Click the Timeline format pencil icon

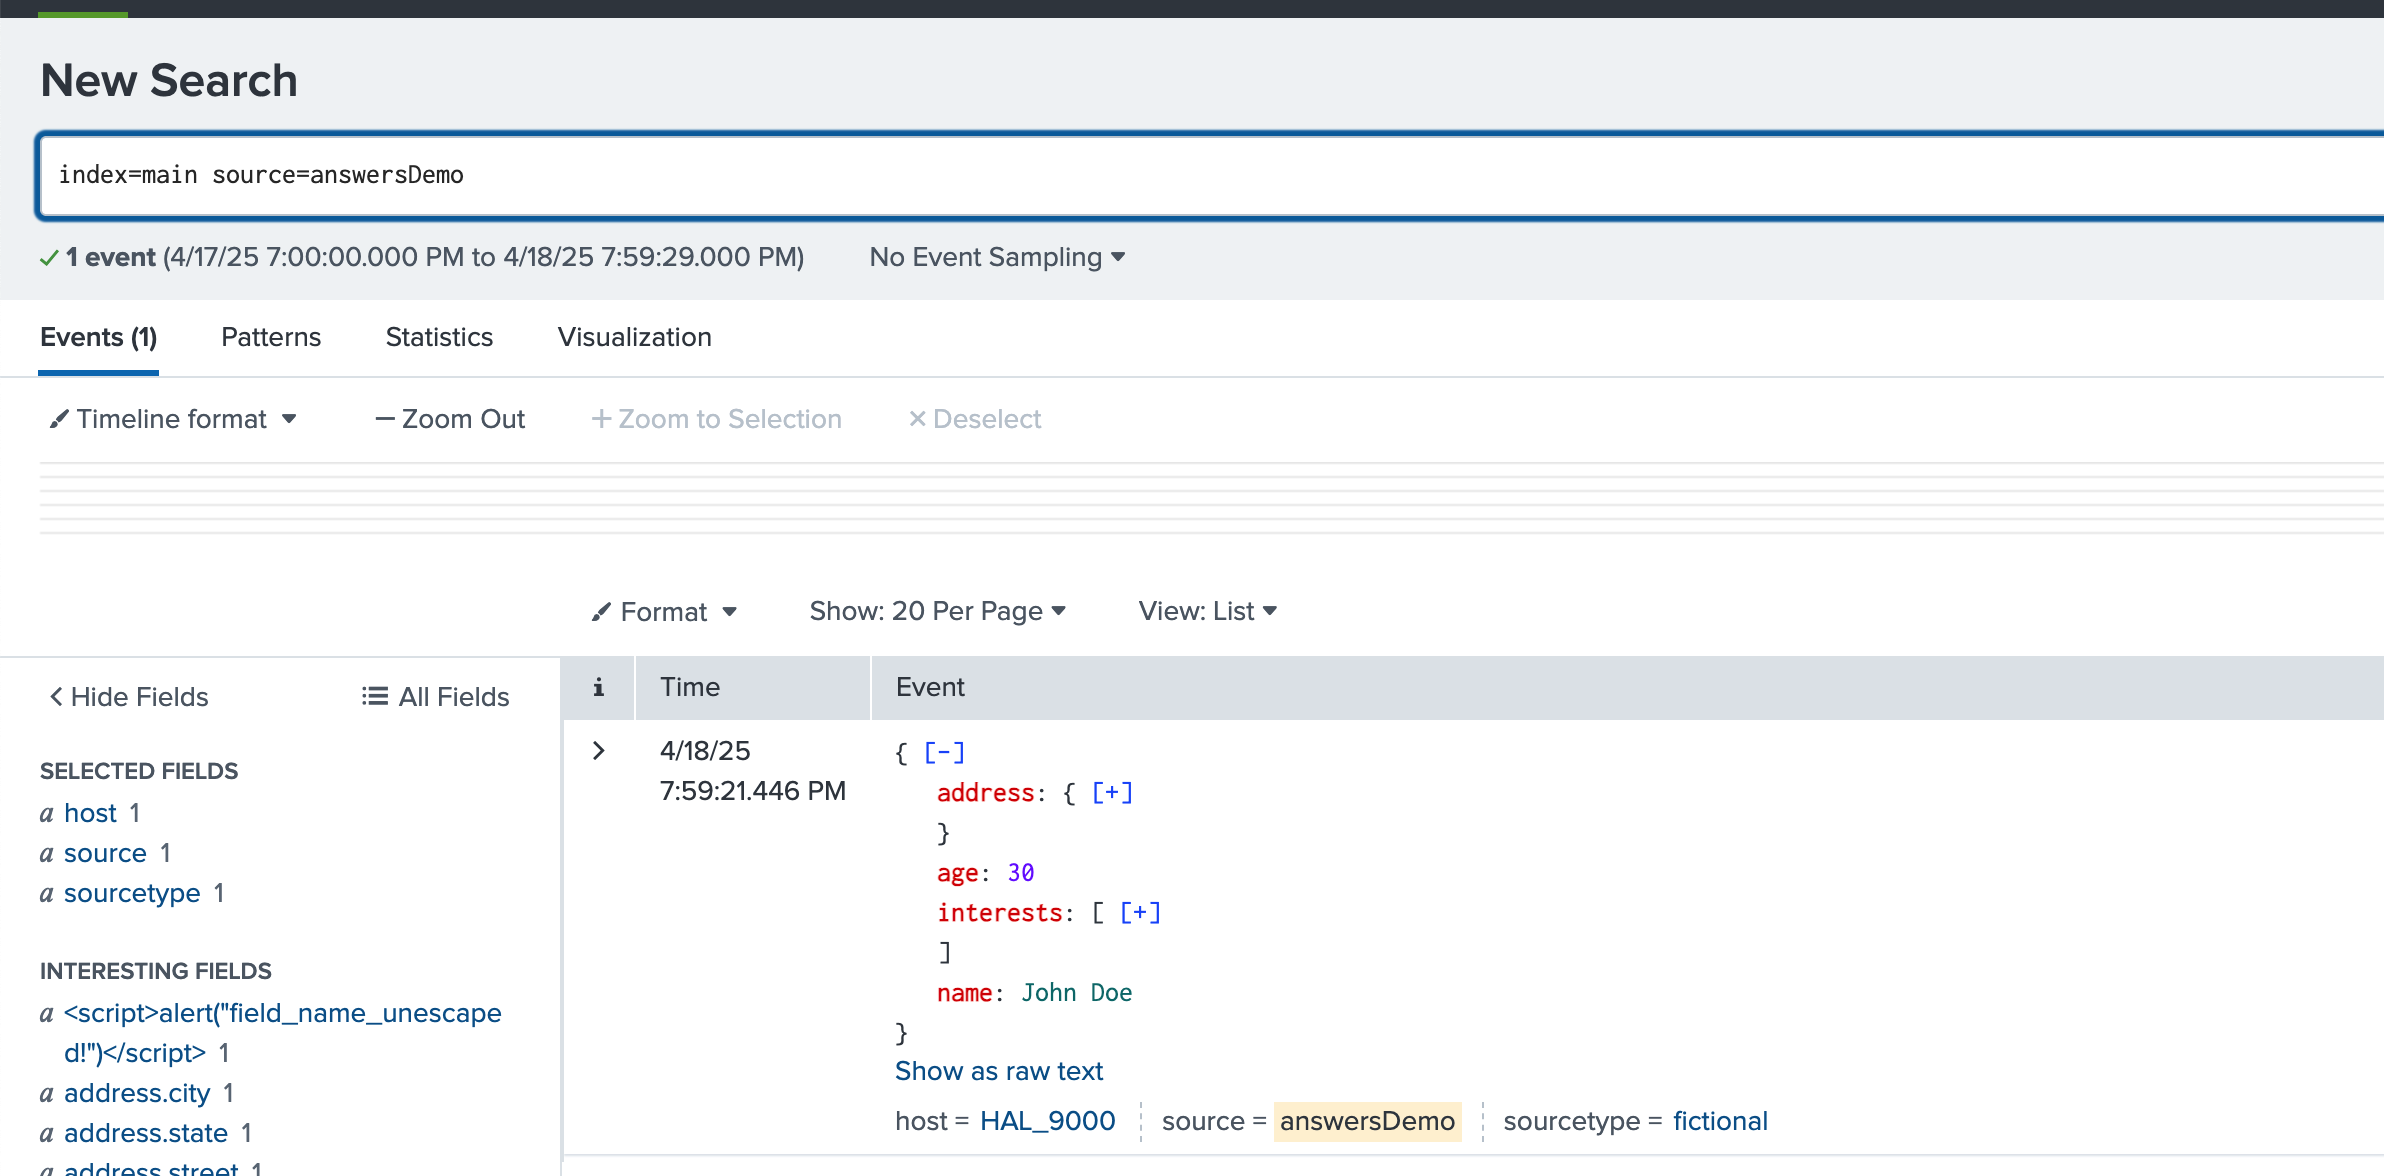pyautogui.click(x=58, y=419)
